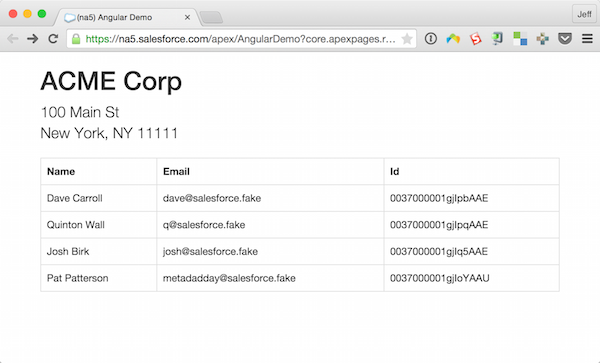Bookmark page with star icon
The width and height of the screenshot is (600, 363).
(x=407, y=39)
